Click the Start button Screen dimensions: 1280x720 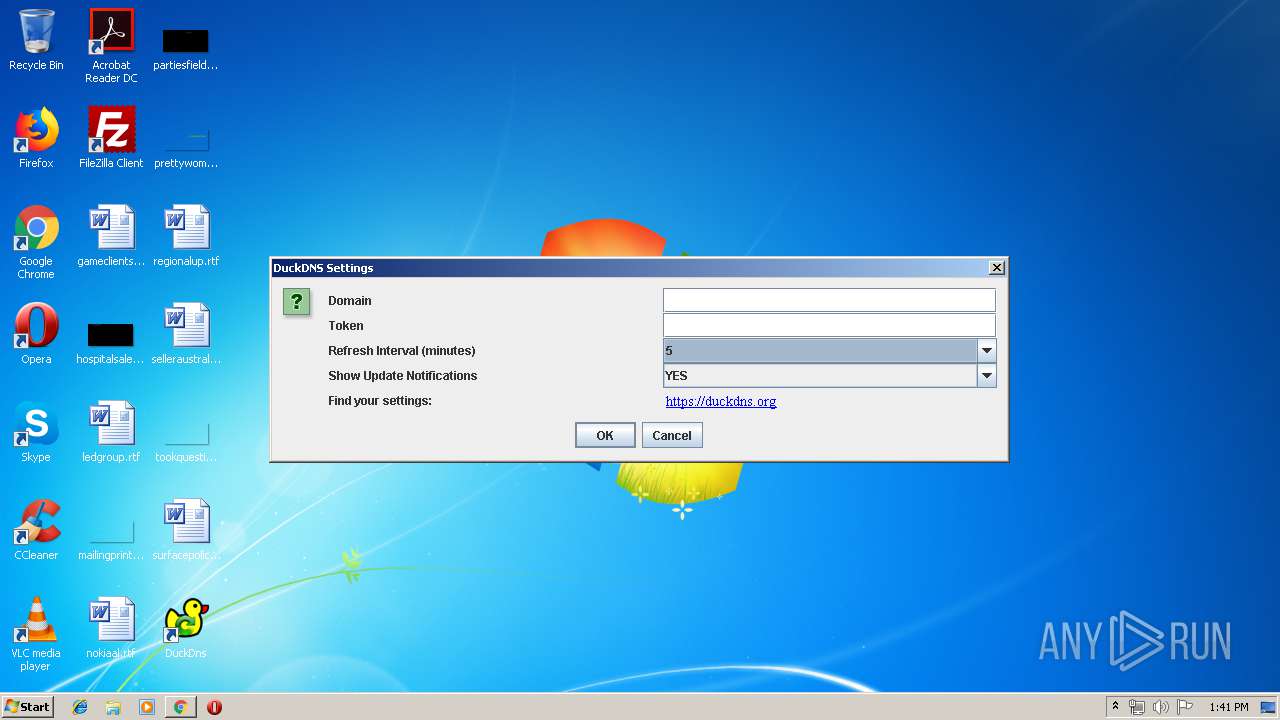27,707
